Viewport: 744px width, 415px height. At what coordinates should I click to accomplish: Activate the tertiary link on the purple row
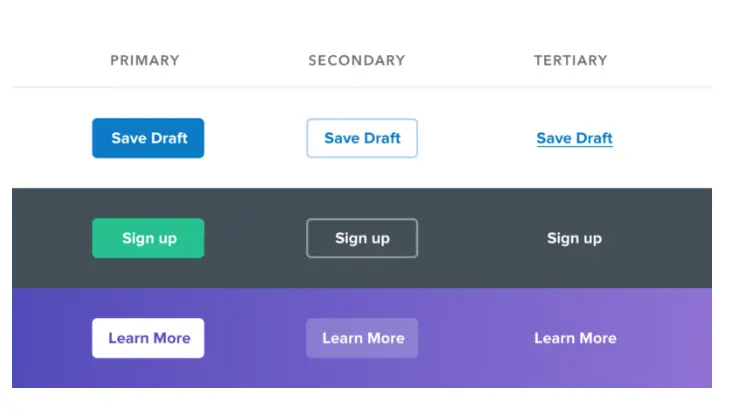click(x=575, y=338)
